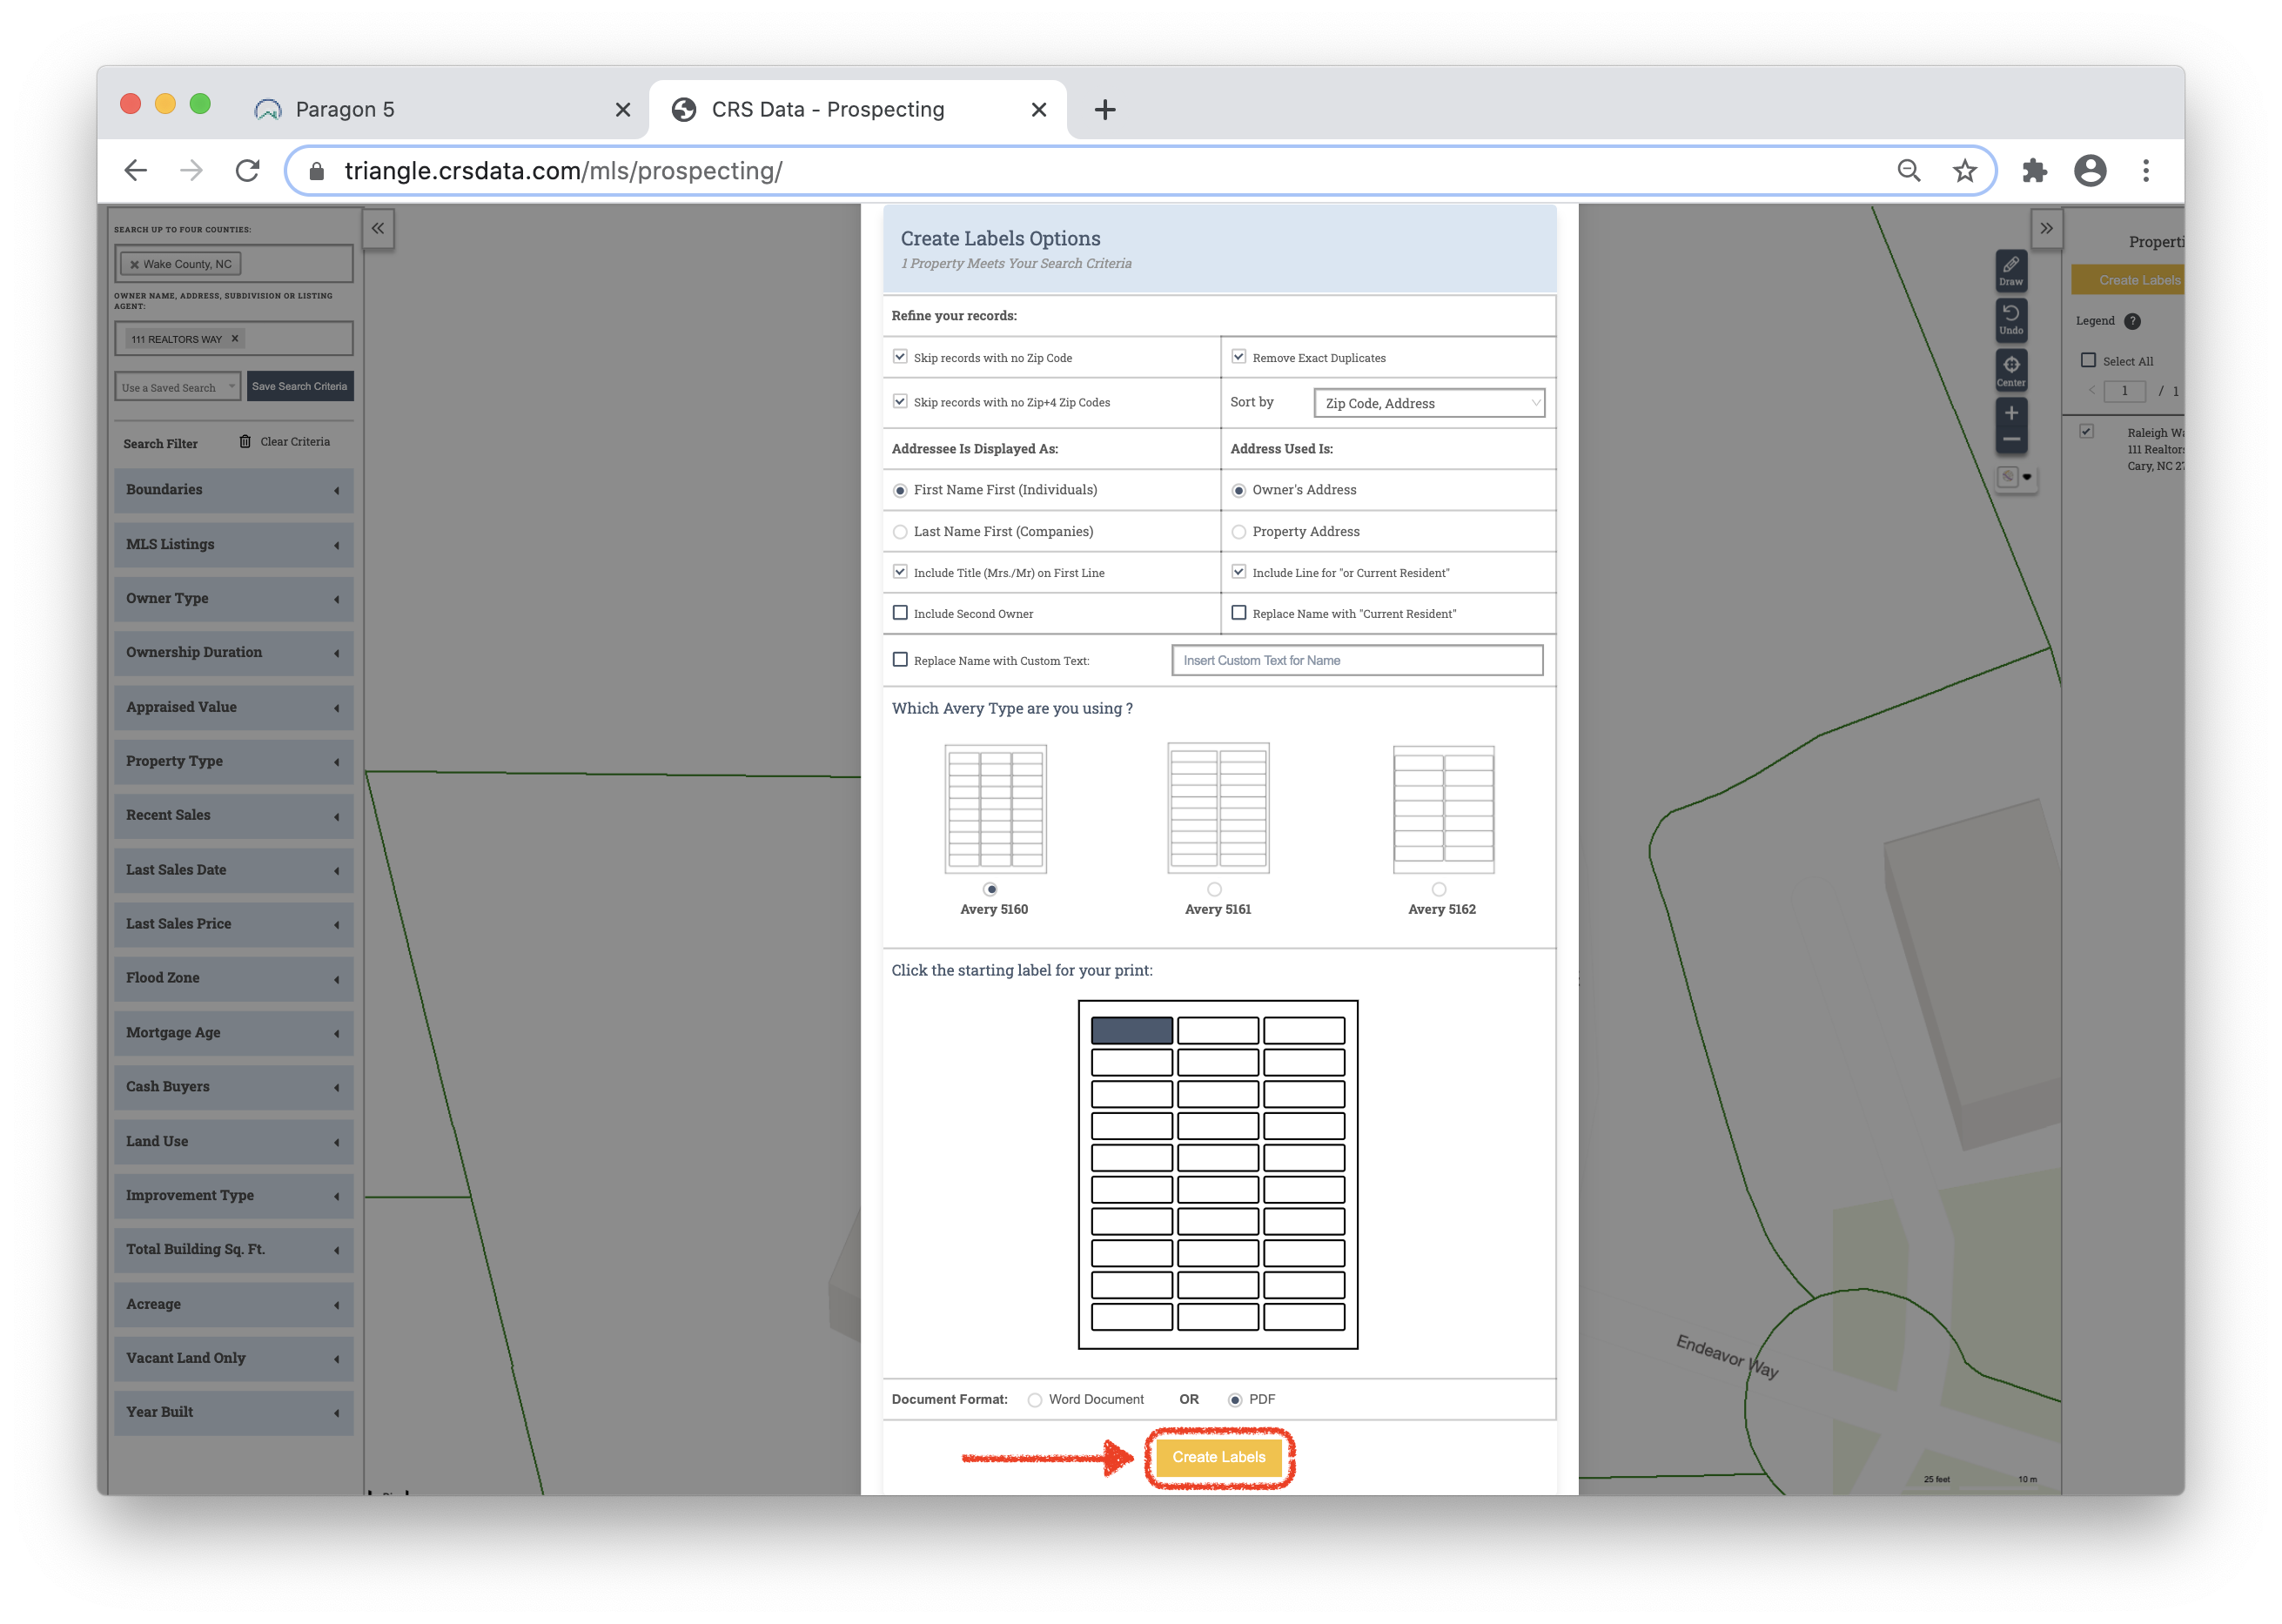Screen dimensions: 2282x1624
Task: Select Avery 5161 radio button
Action: tap(1214, 889)
